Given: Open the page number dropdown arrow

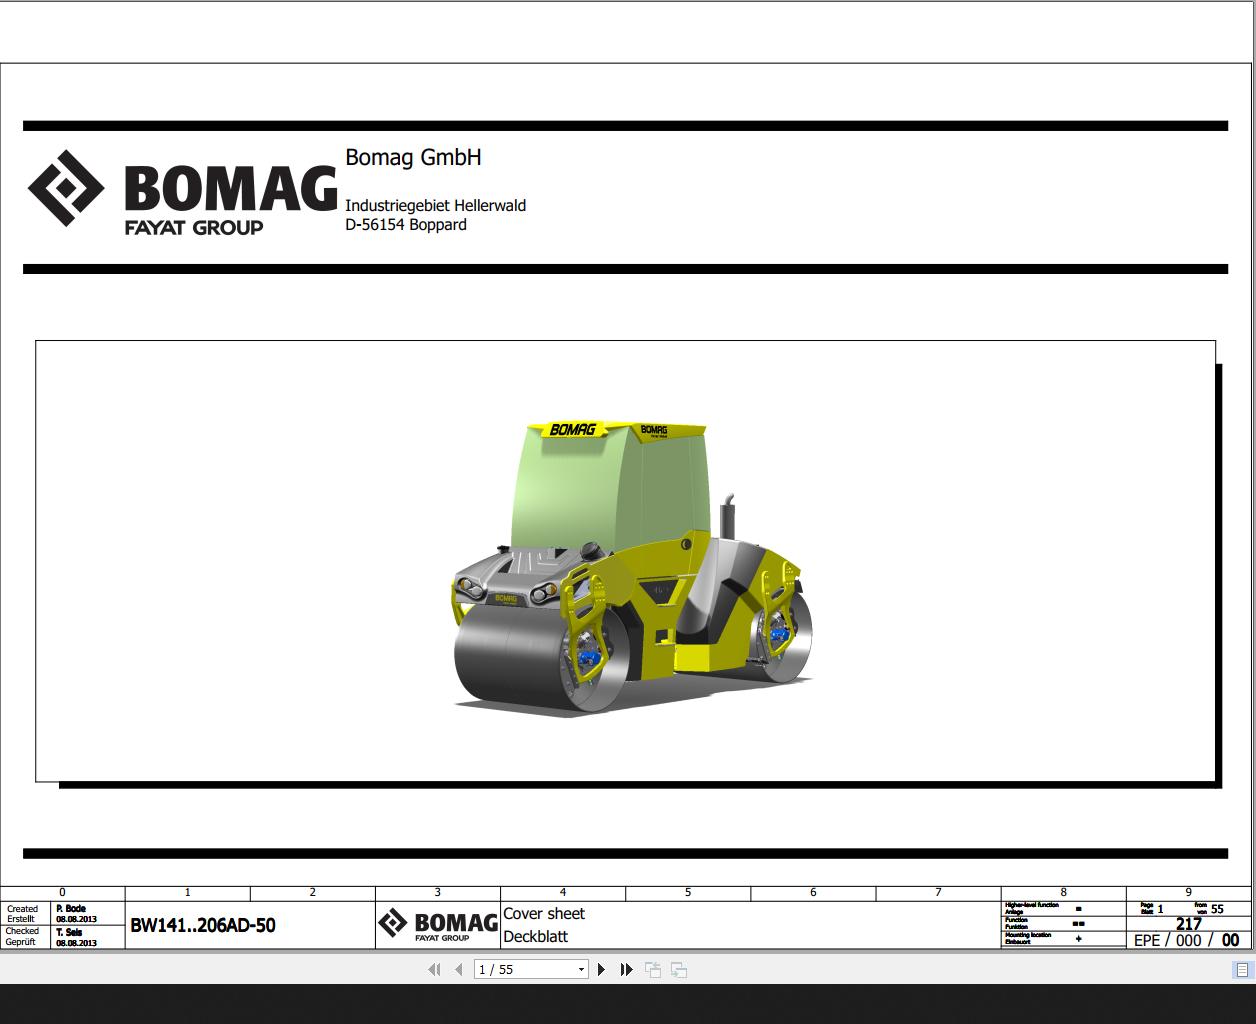Looking at the screenshot, I should [581, 969].
